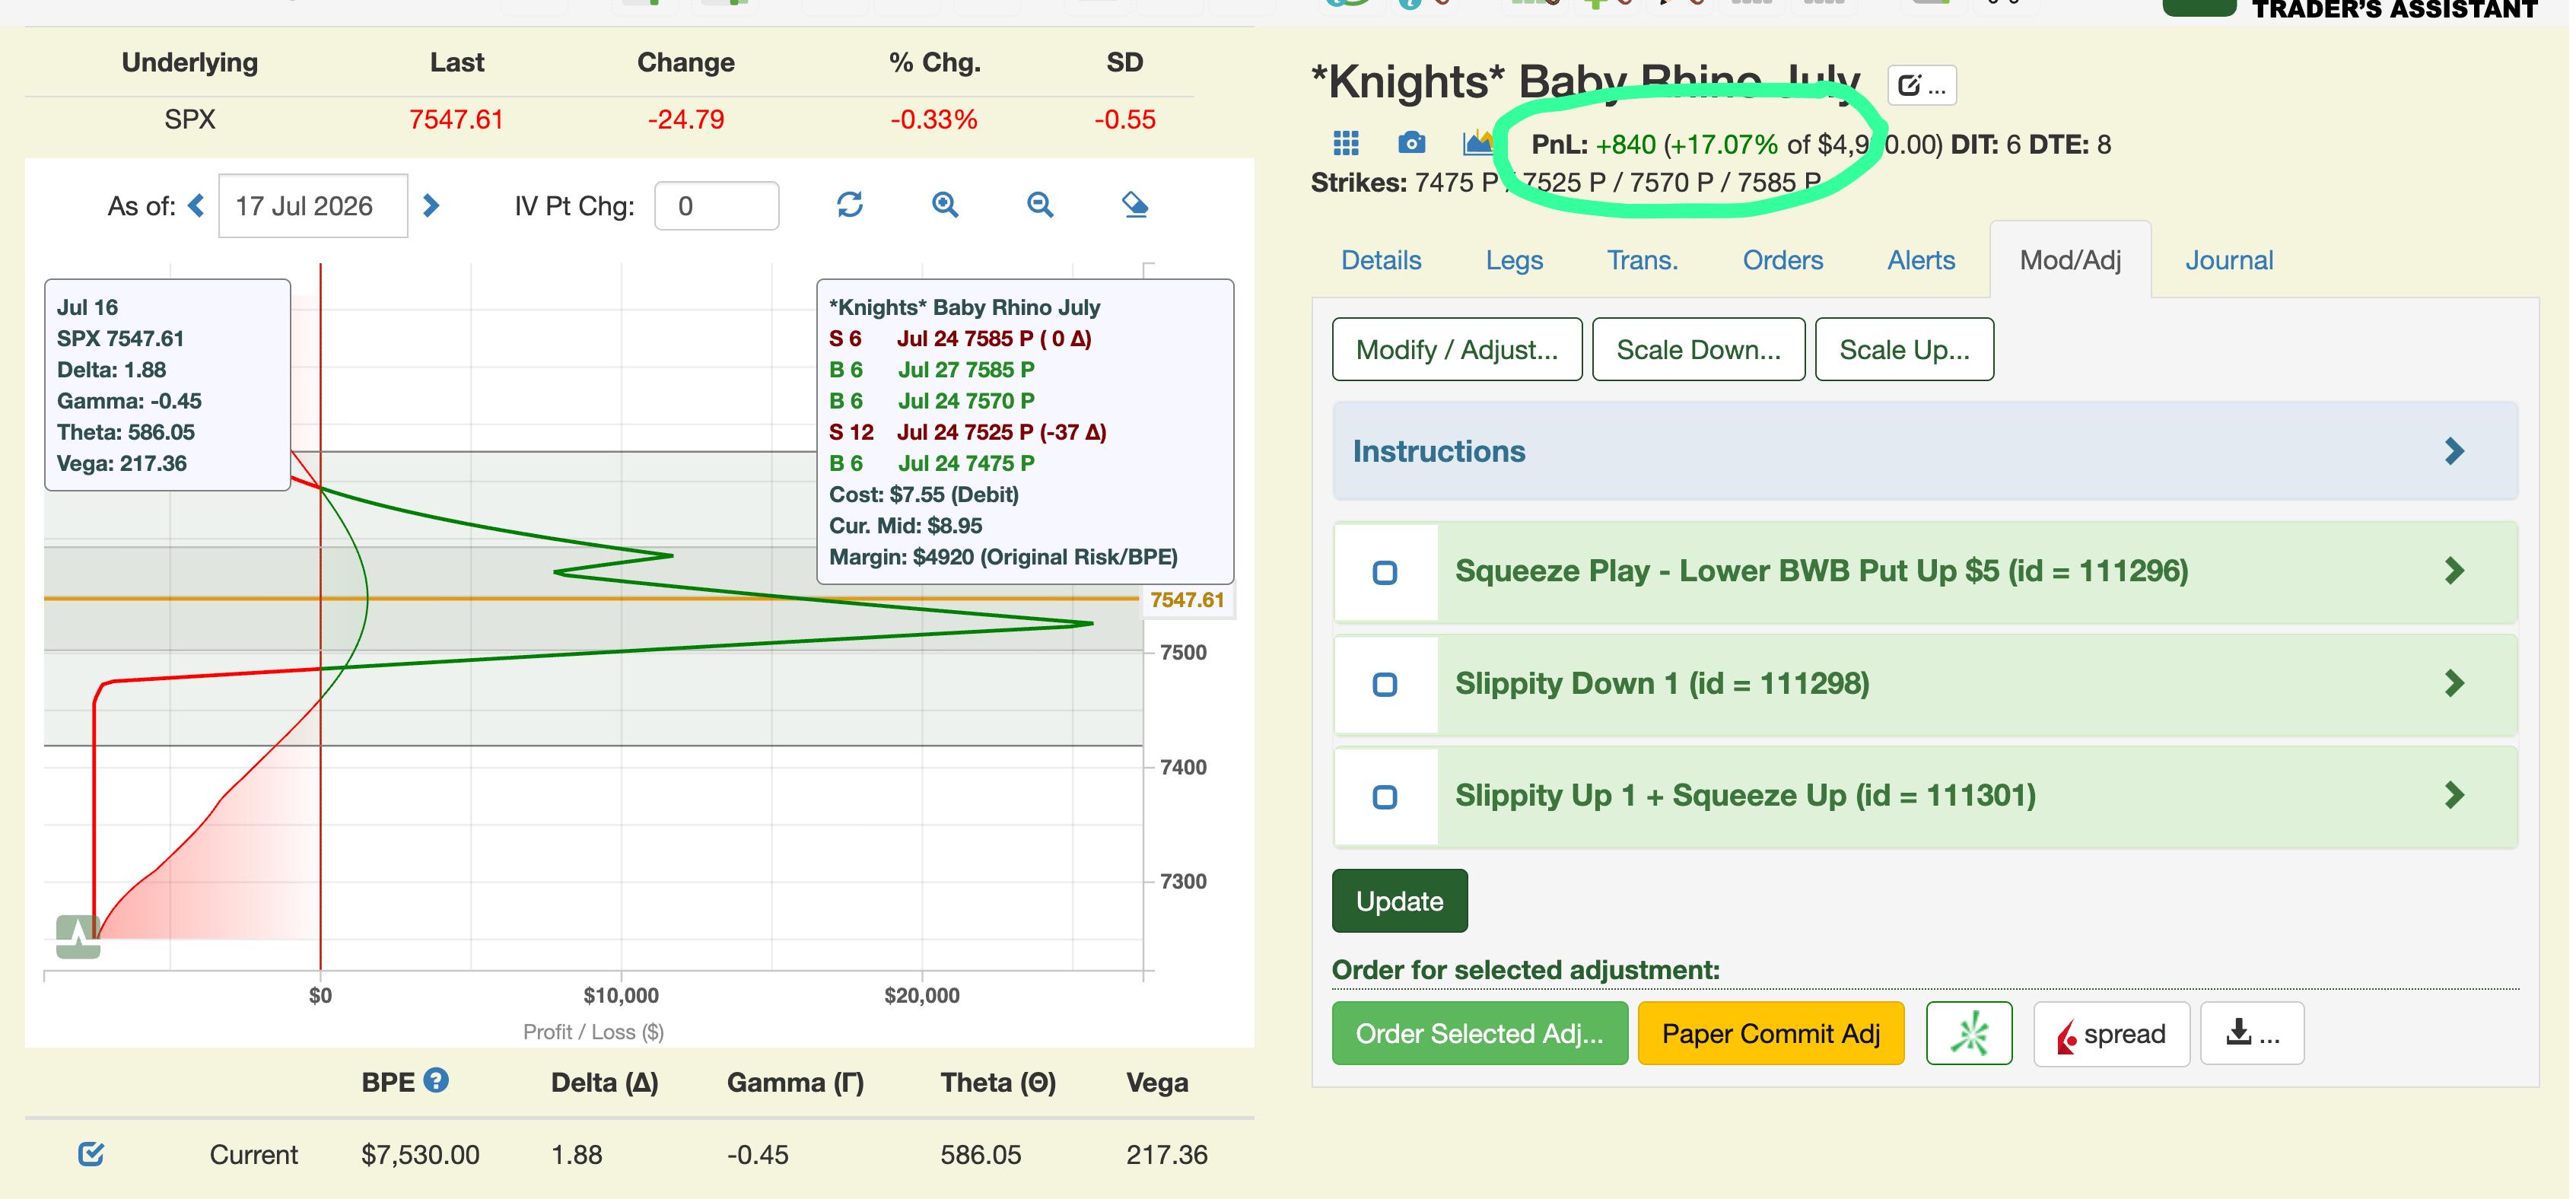
Task: Click the Update button
Action: 1399,901
